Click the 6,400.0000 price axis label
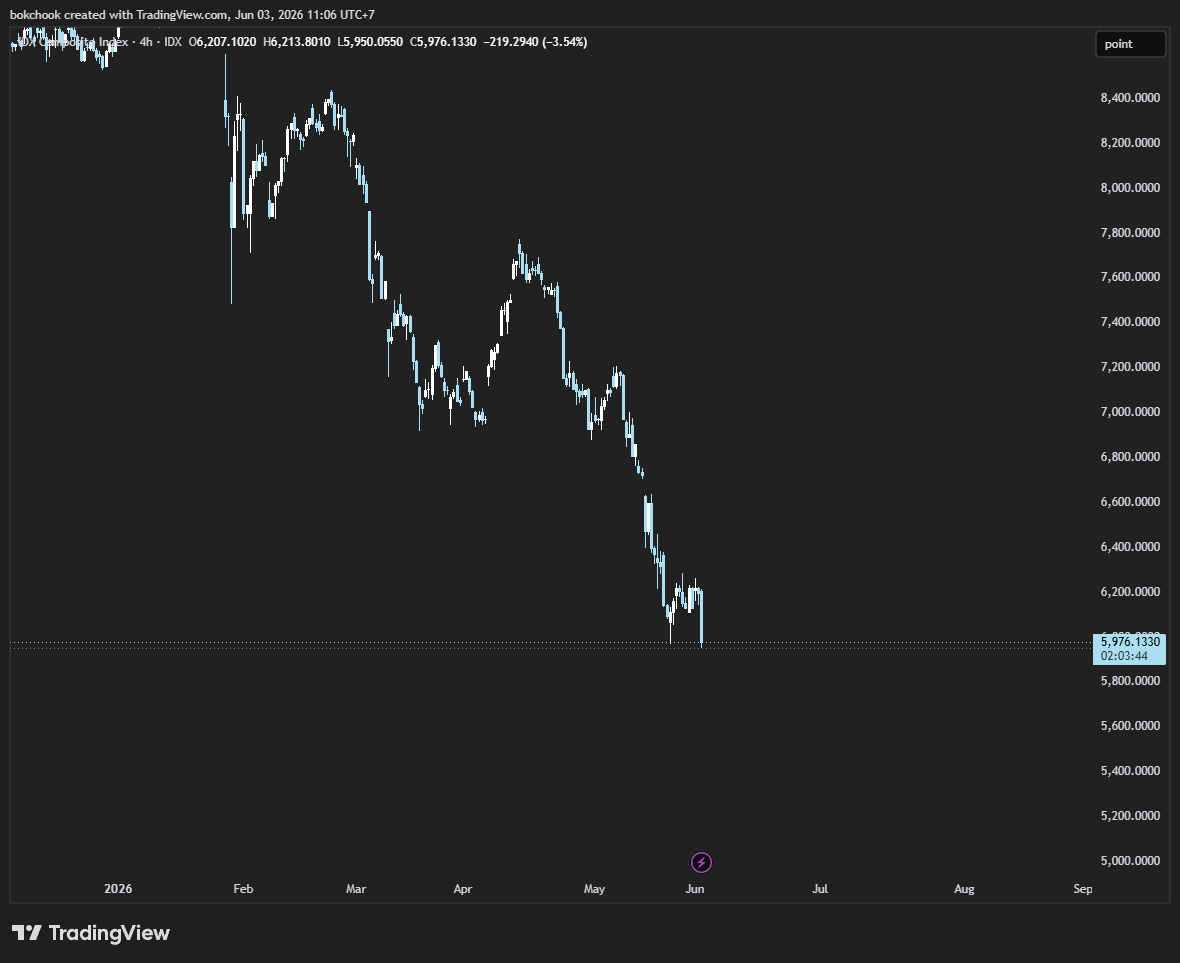 tap(1130, 547)
